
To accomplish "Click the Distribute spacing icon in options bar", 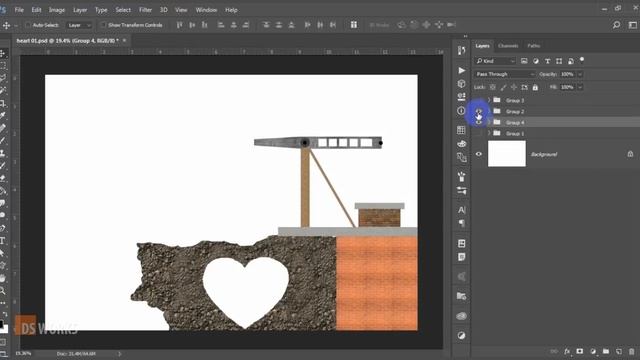I will pyautogui.click(x=353, y=25).
